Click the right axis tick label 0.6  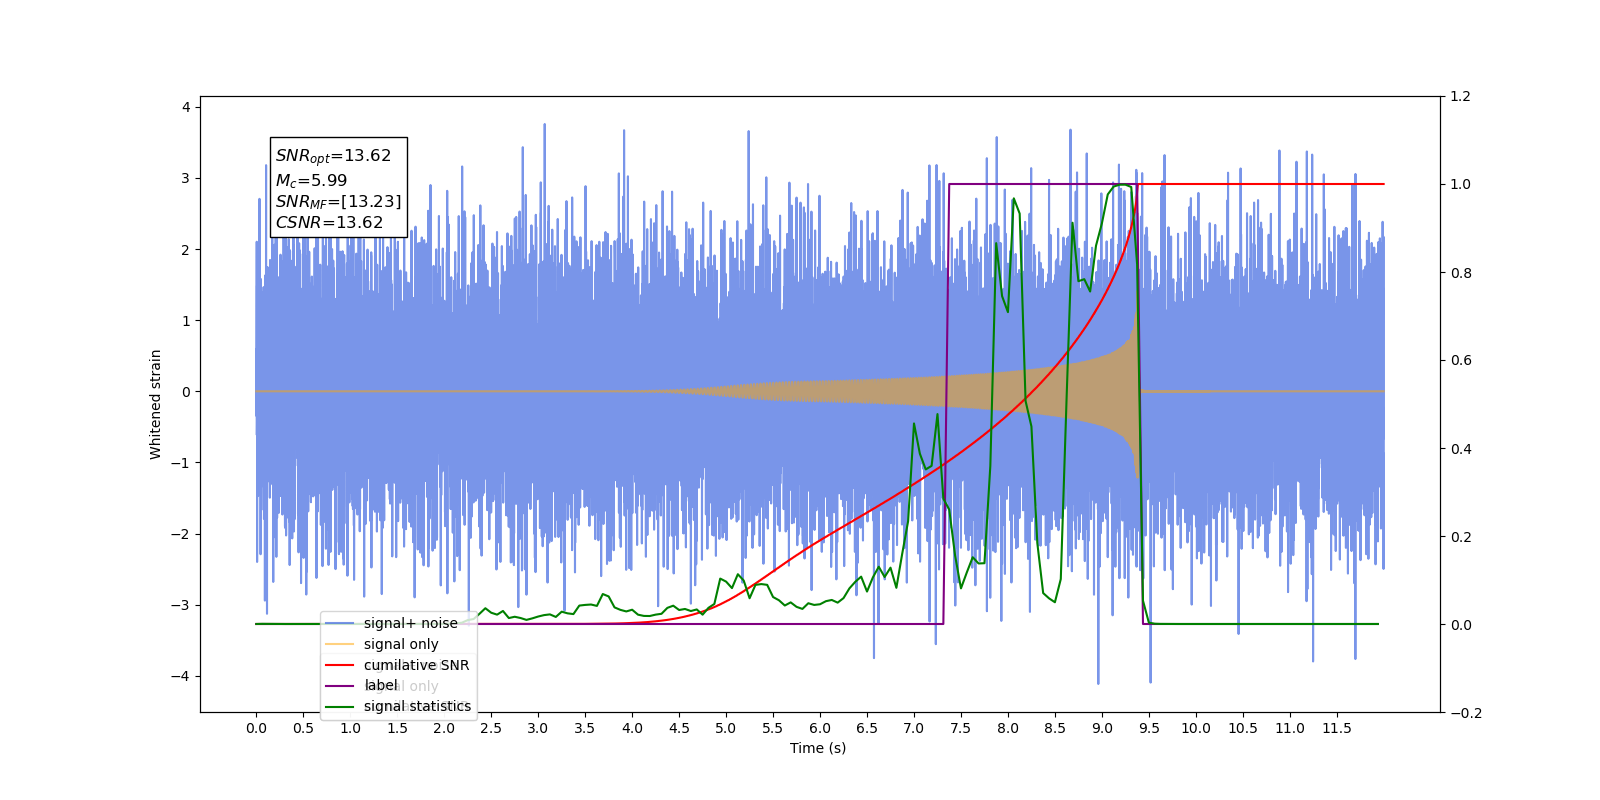click(1461, 361)
